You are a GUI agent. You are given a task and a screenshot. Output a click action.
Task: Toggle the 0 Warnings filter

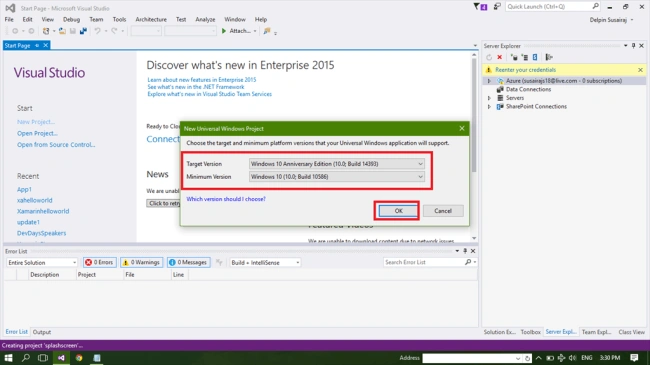[142, 263]
